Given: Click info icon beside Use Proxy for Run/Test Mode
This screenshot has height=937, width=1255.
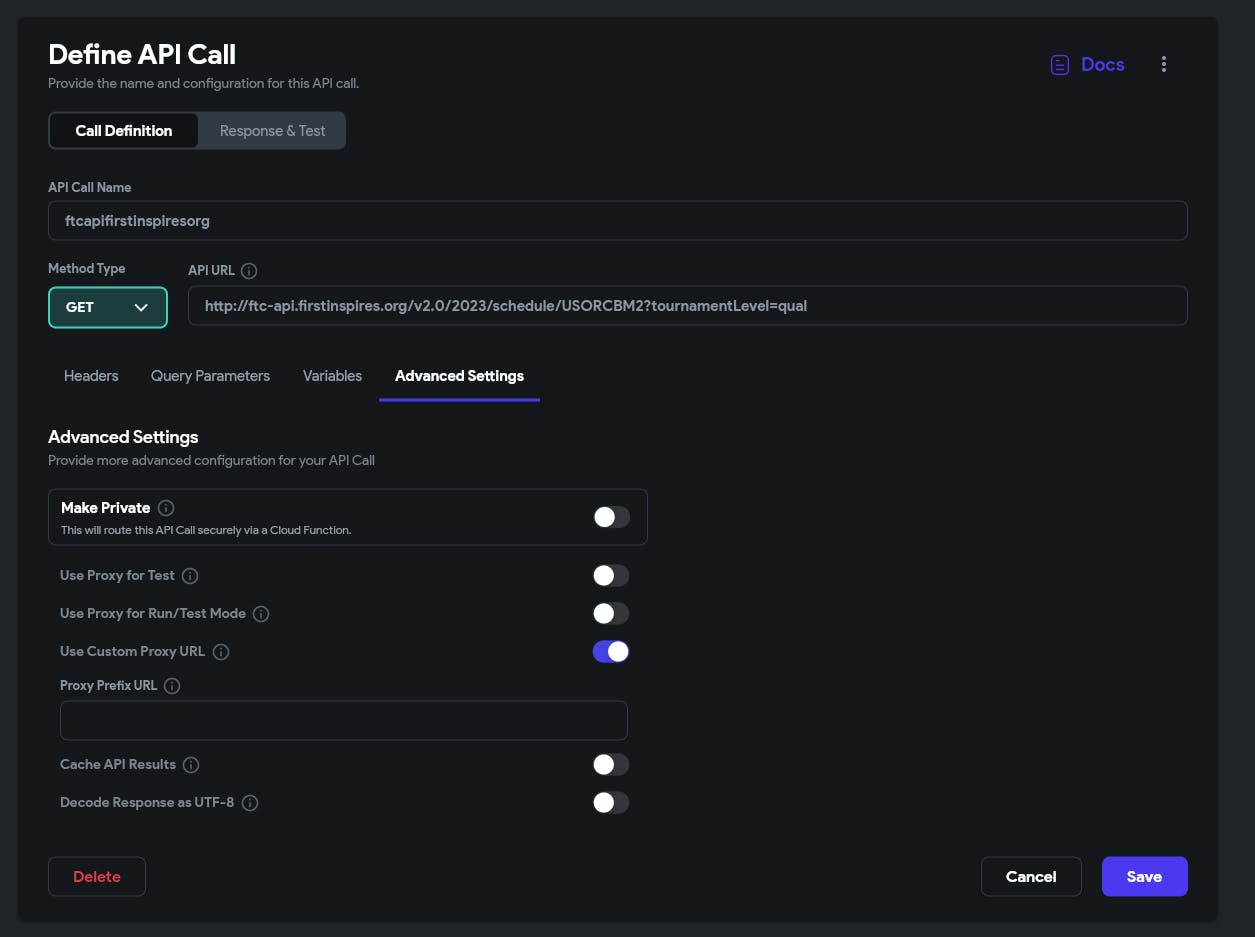Looking at the screenshot, I should 261,614.
